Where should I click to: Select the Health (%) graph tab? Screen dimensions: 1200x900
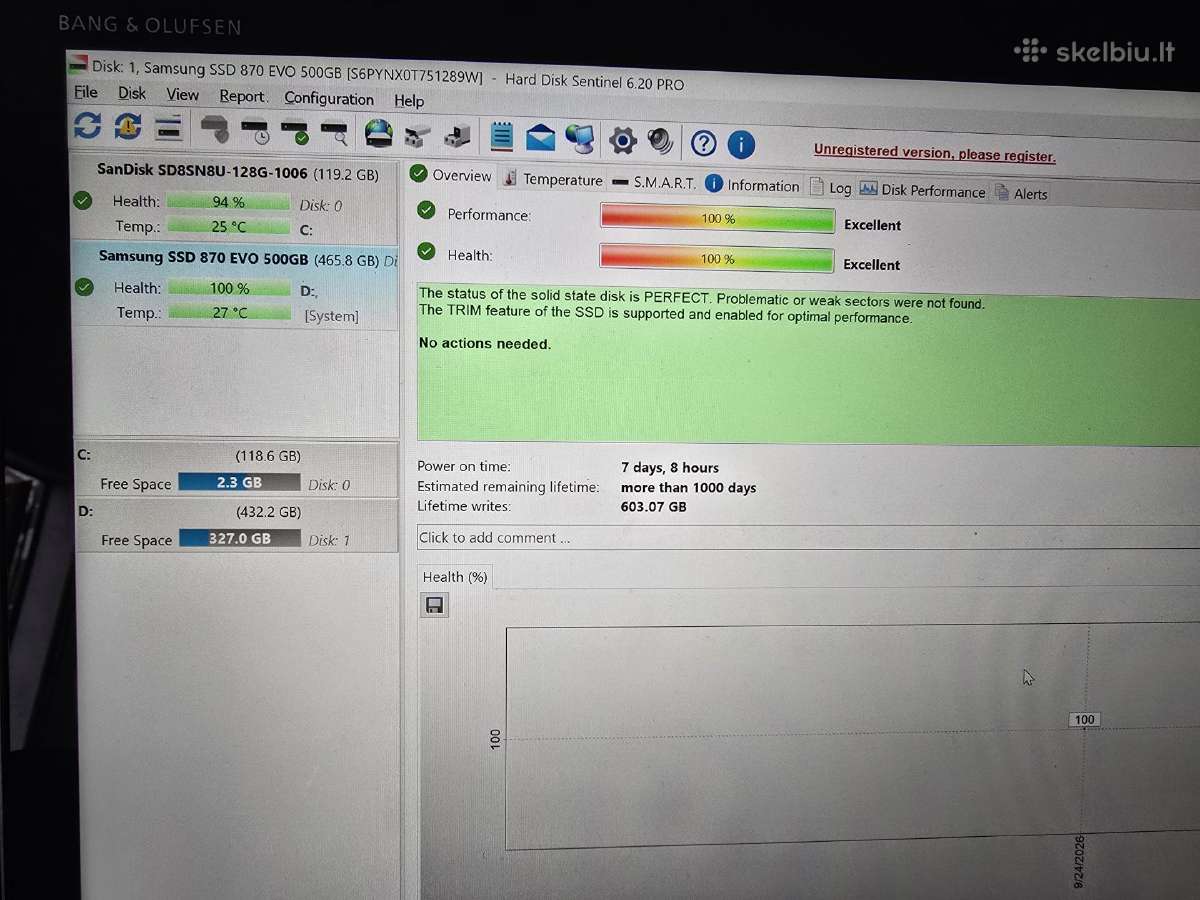tap(455, 577)
